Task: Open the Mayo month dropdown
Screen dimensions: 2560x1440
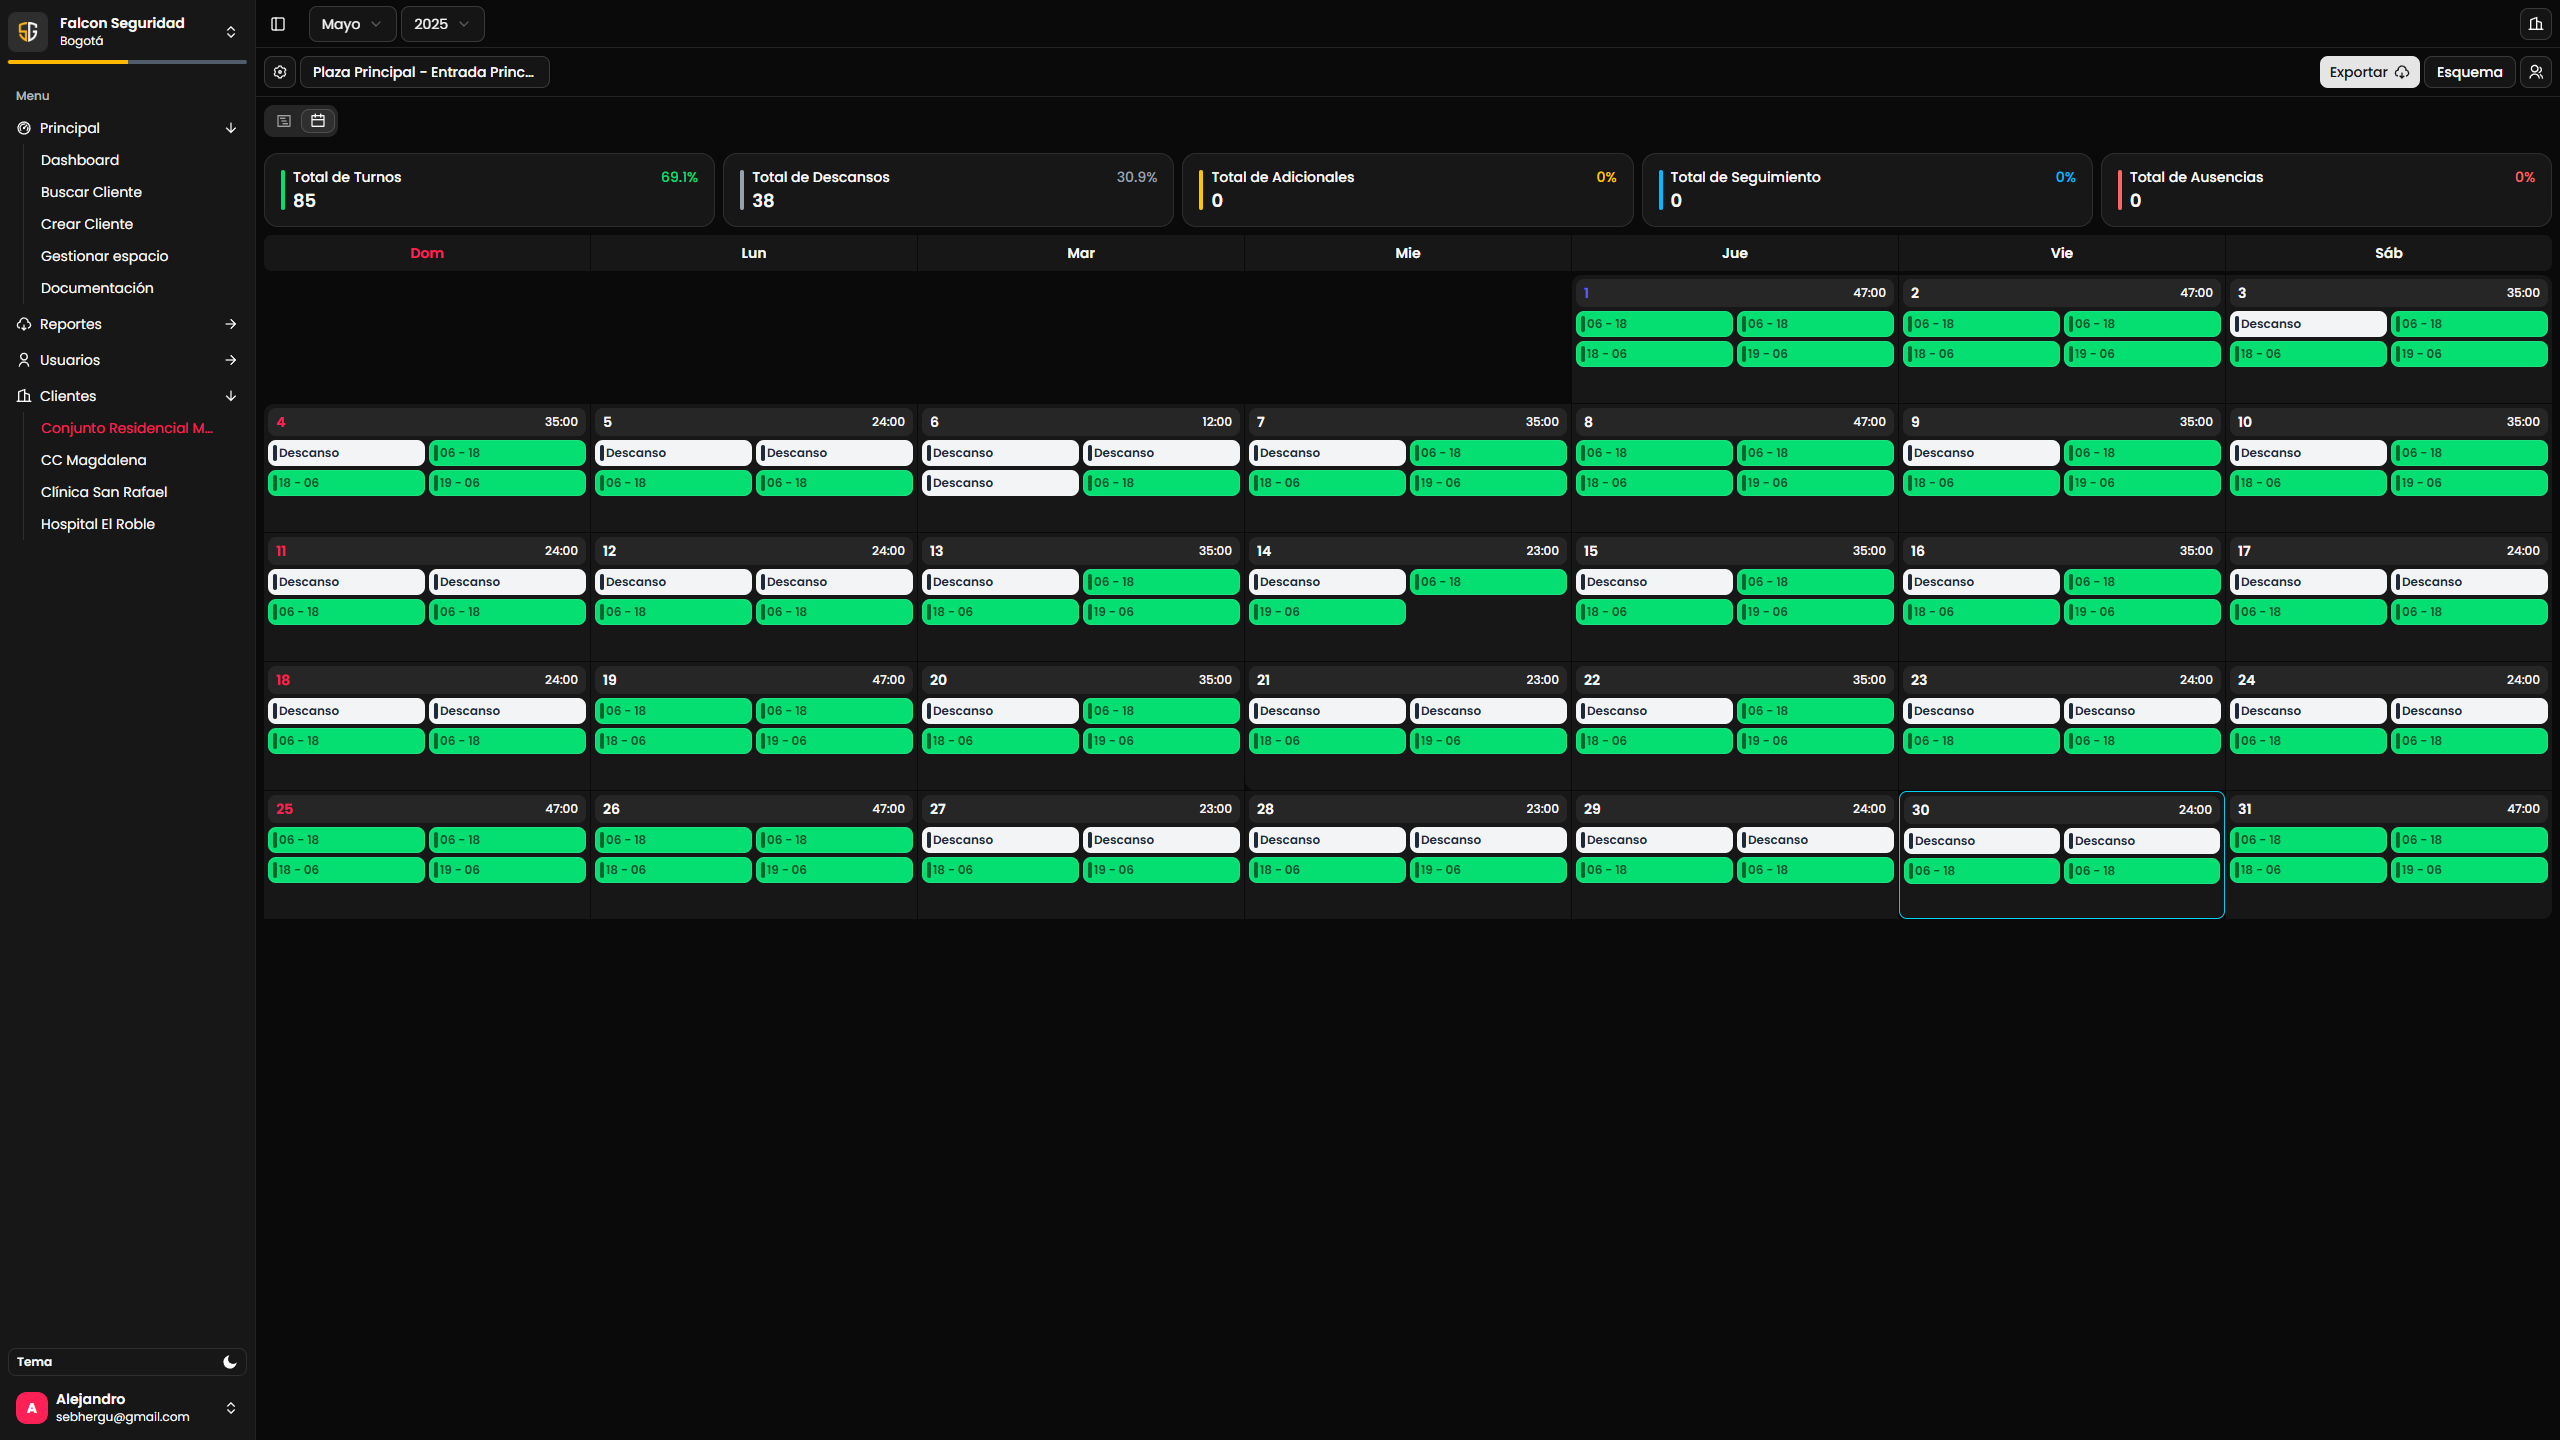Action: 352,24
